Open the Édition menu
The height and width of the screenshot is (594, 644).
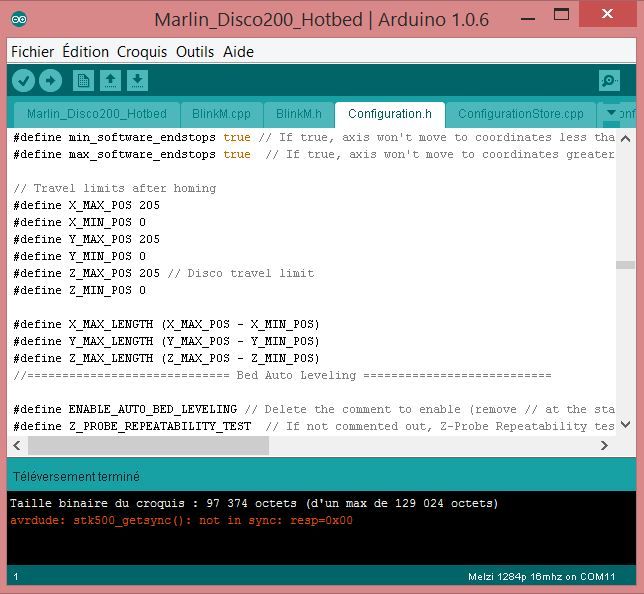pos(85,52)
